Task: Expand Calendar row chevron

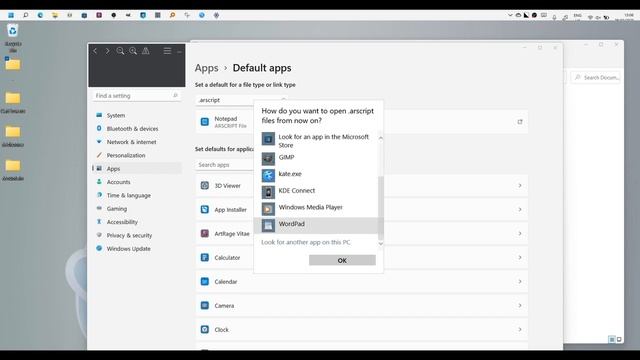Action: (x=520, y=282)
